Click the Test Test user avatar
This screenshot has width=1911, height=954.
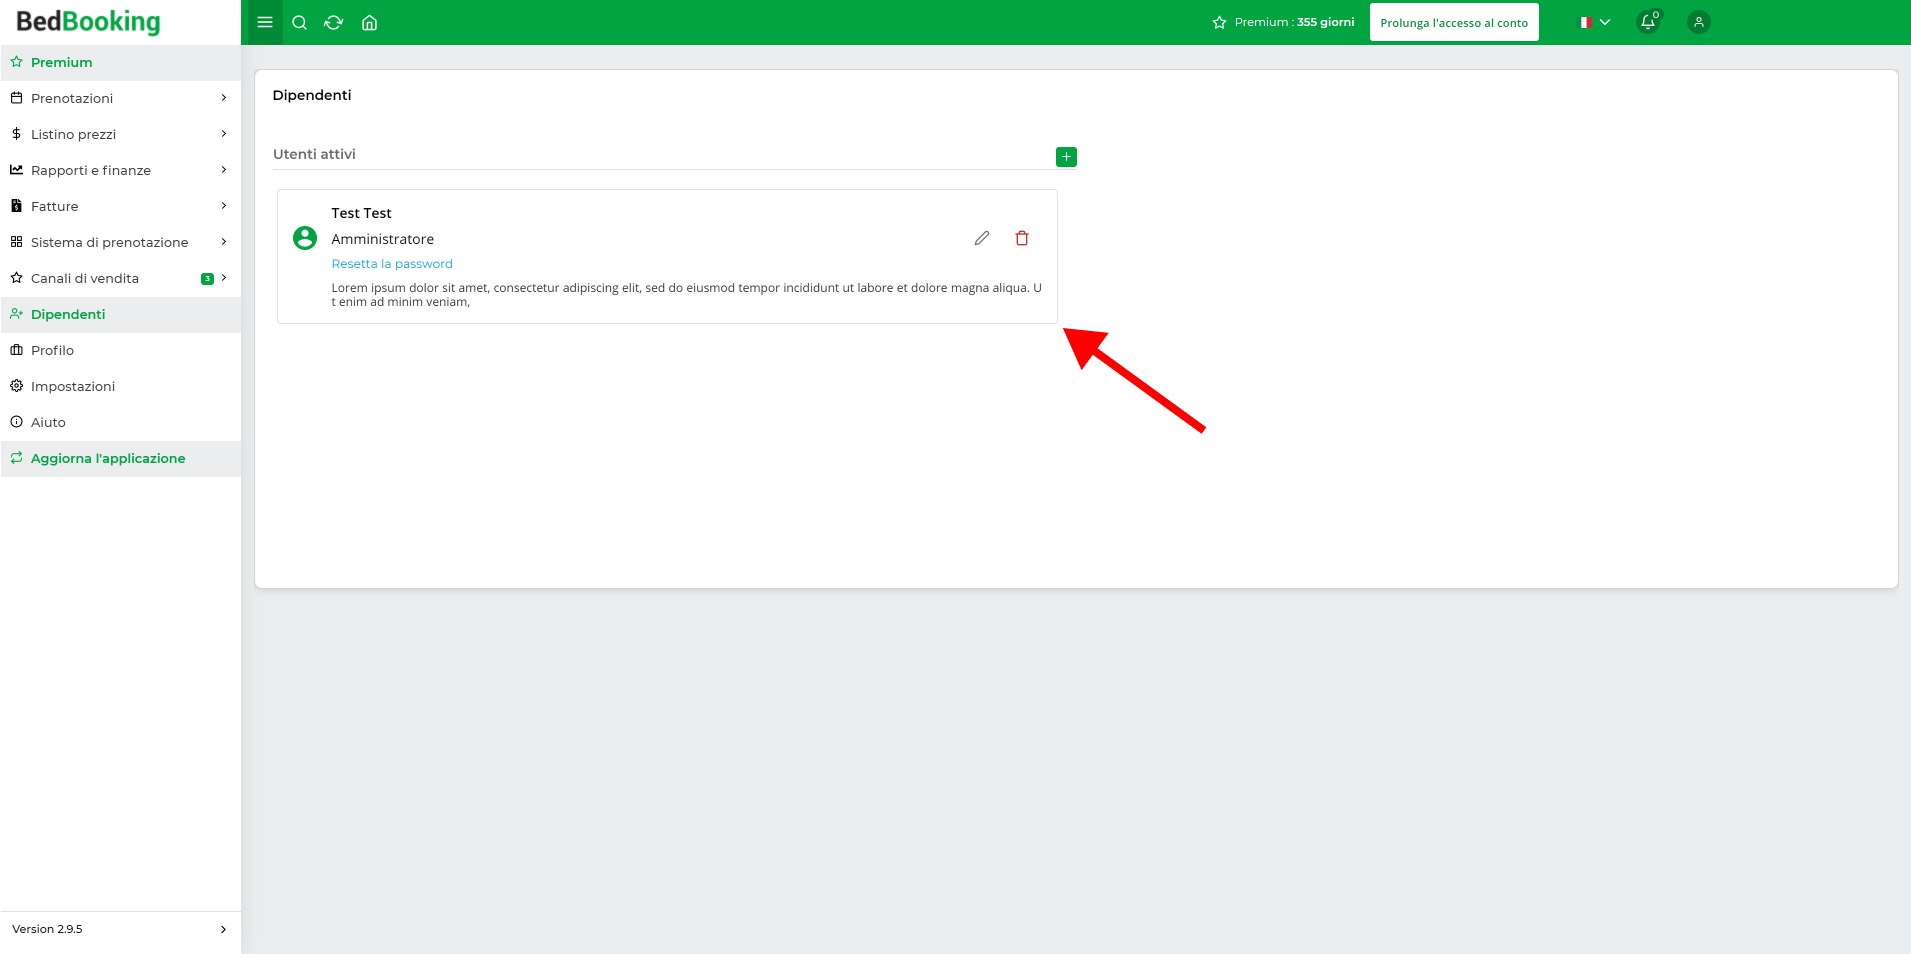point(305,238)
